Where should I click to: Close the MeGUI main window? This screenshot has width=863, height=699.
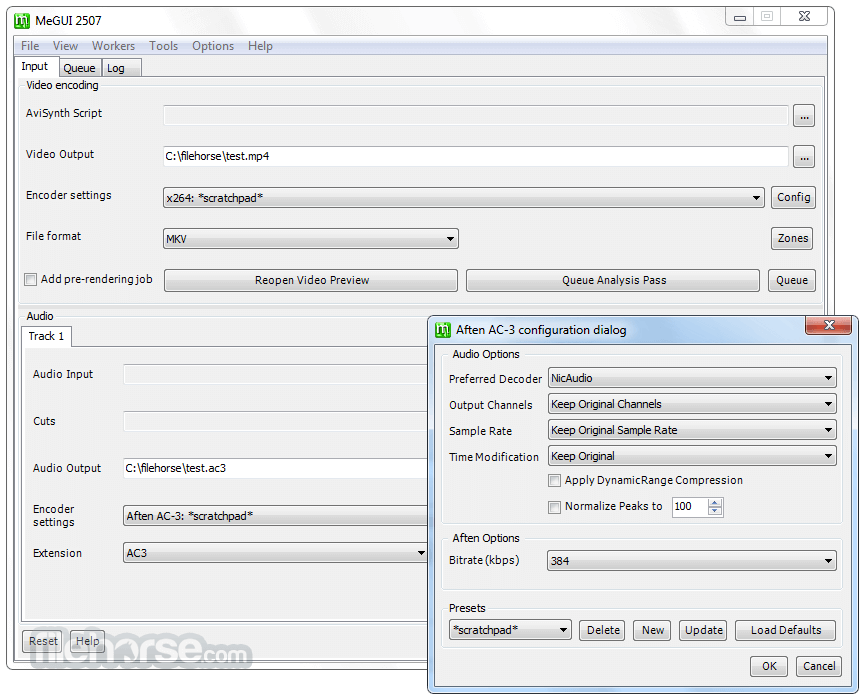pos(804,17)
